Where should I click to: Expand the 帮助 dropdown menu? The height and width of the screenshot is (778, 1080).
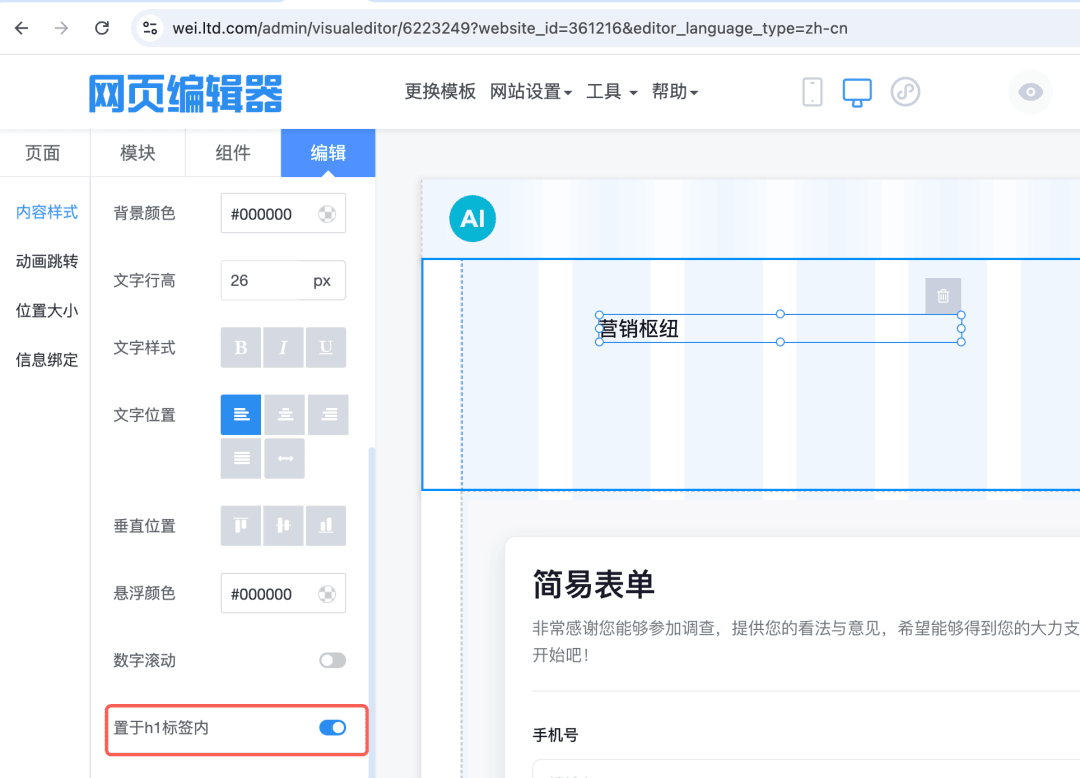675,92
